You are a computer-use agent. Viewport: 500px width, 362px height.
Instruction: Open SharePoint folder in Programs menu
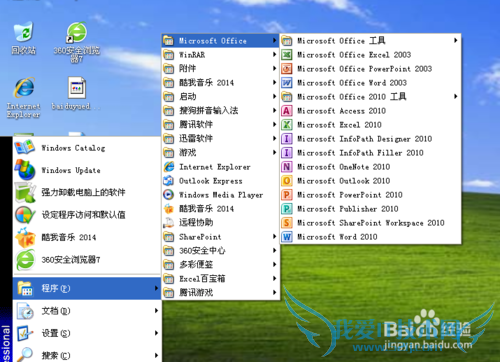click(x=220, y=237)
